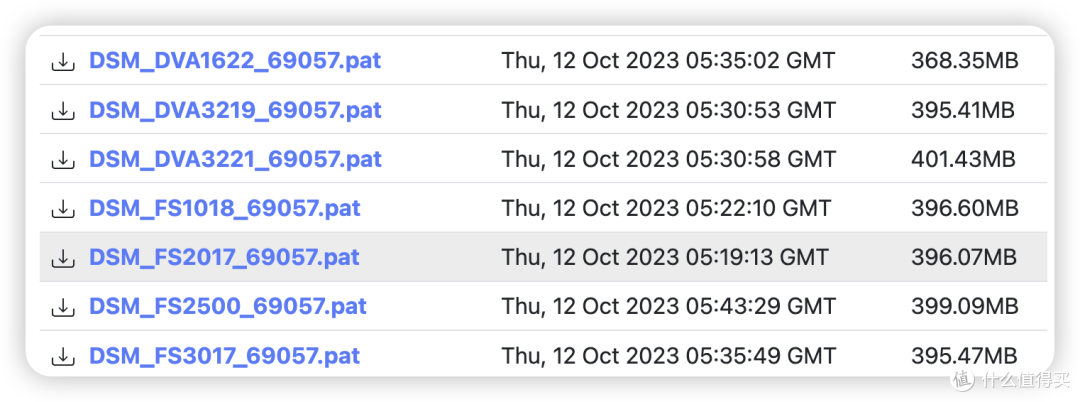Click download icon for DSM_FS3017_69057.pat
This screenshot has height=402, width=1080.
tap(63, 357)
